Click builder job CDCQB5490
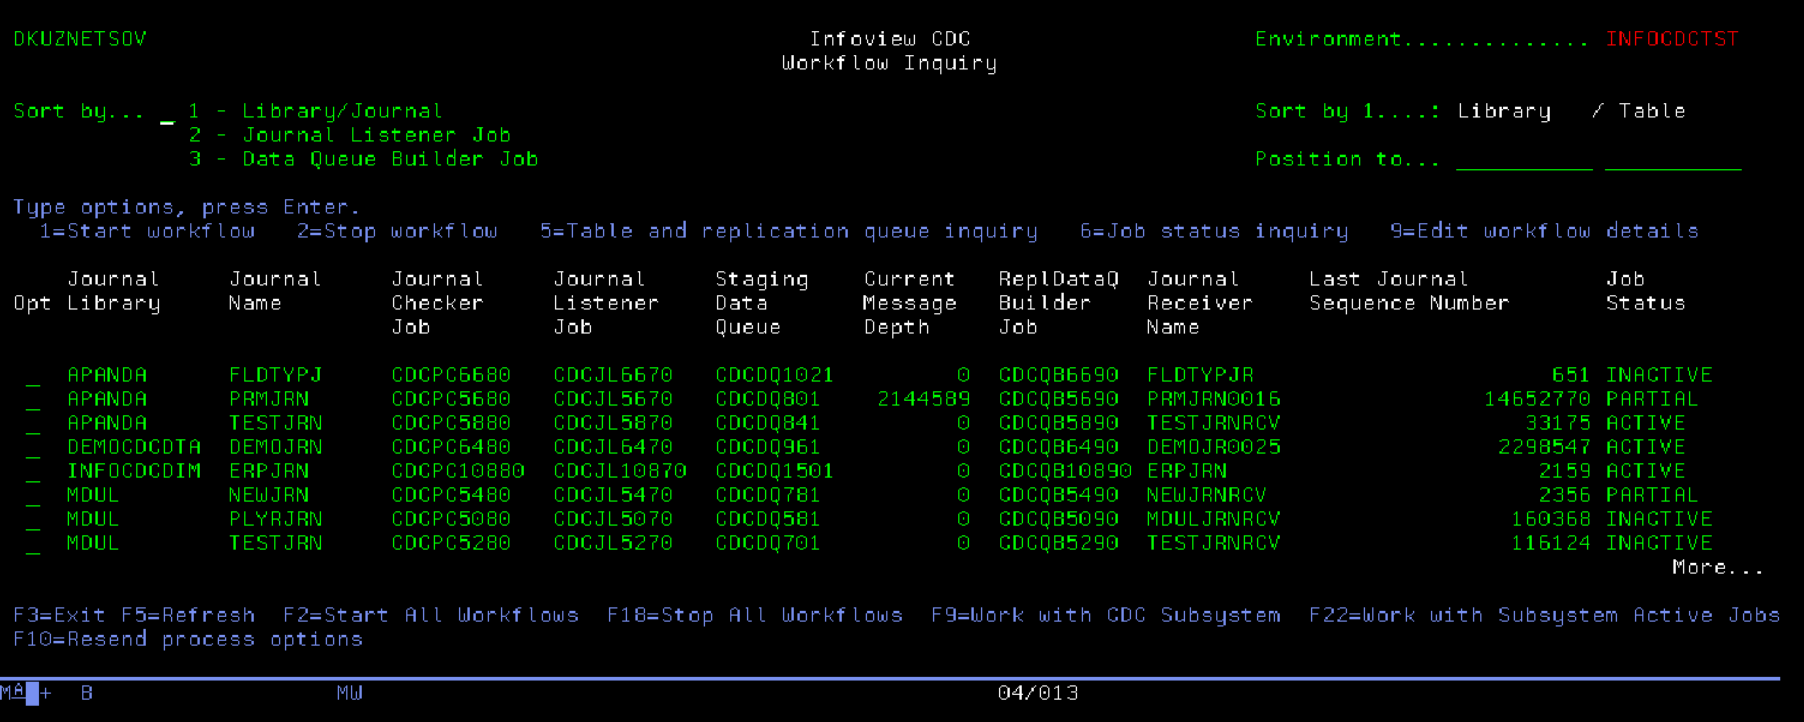 pos(1059,495)
